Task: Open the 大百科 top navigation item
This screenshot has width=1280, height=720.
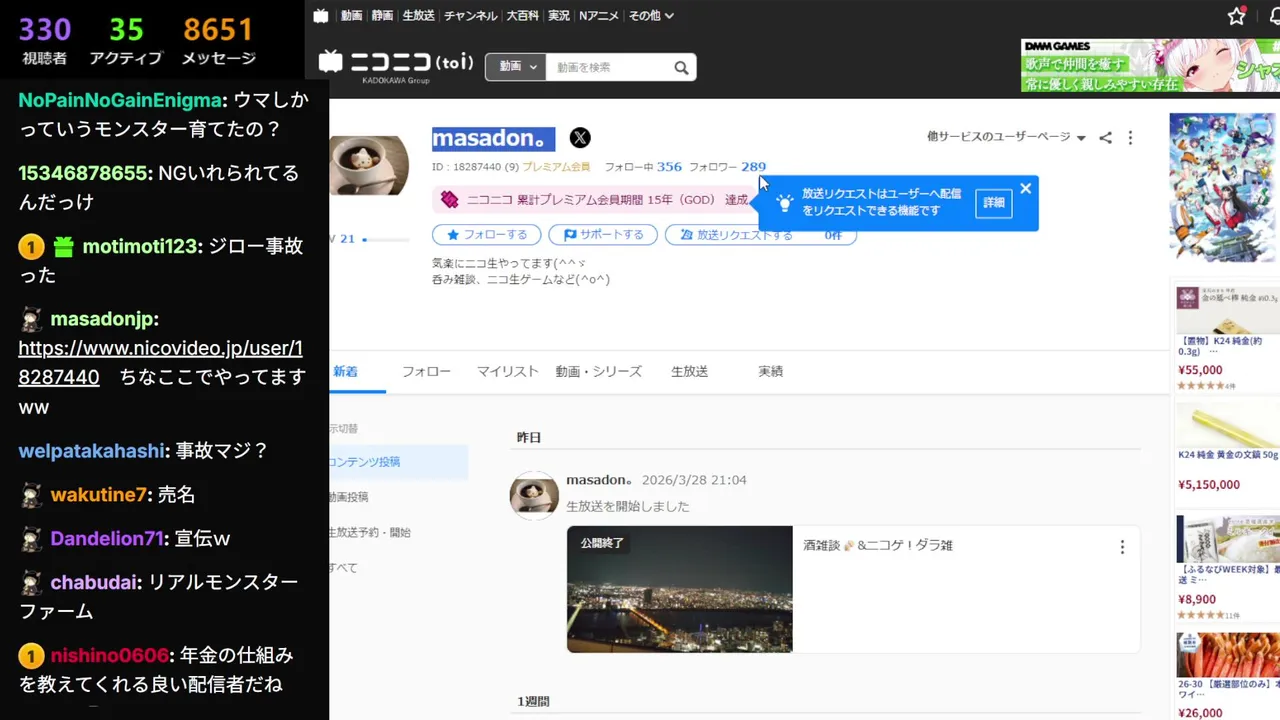Action: pyautogui.click(x=523, y=16)
